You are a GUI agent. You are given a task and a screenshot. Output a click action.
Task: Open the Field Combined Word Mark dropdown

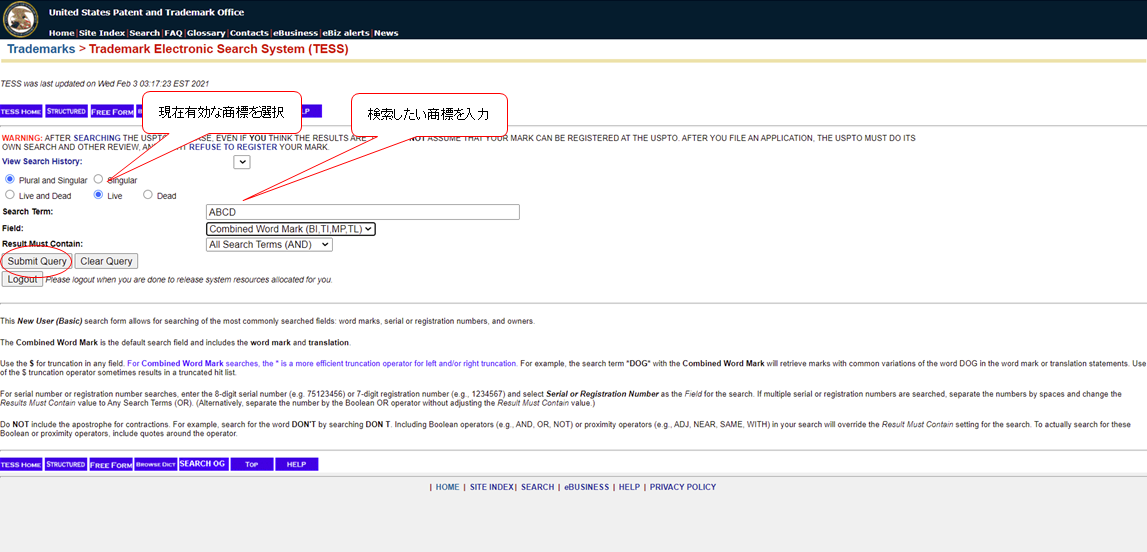[x=291, y=229]
